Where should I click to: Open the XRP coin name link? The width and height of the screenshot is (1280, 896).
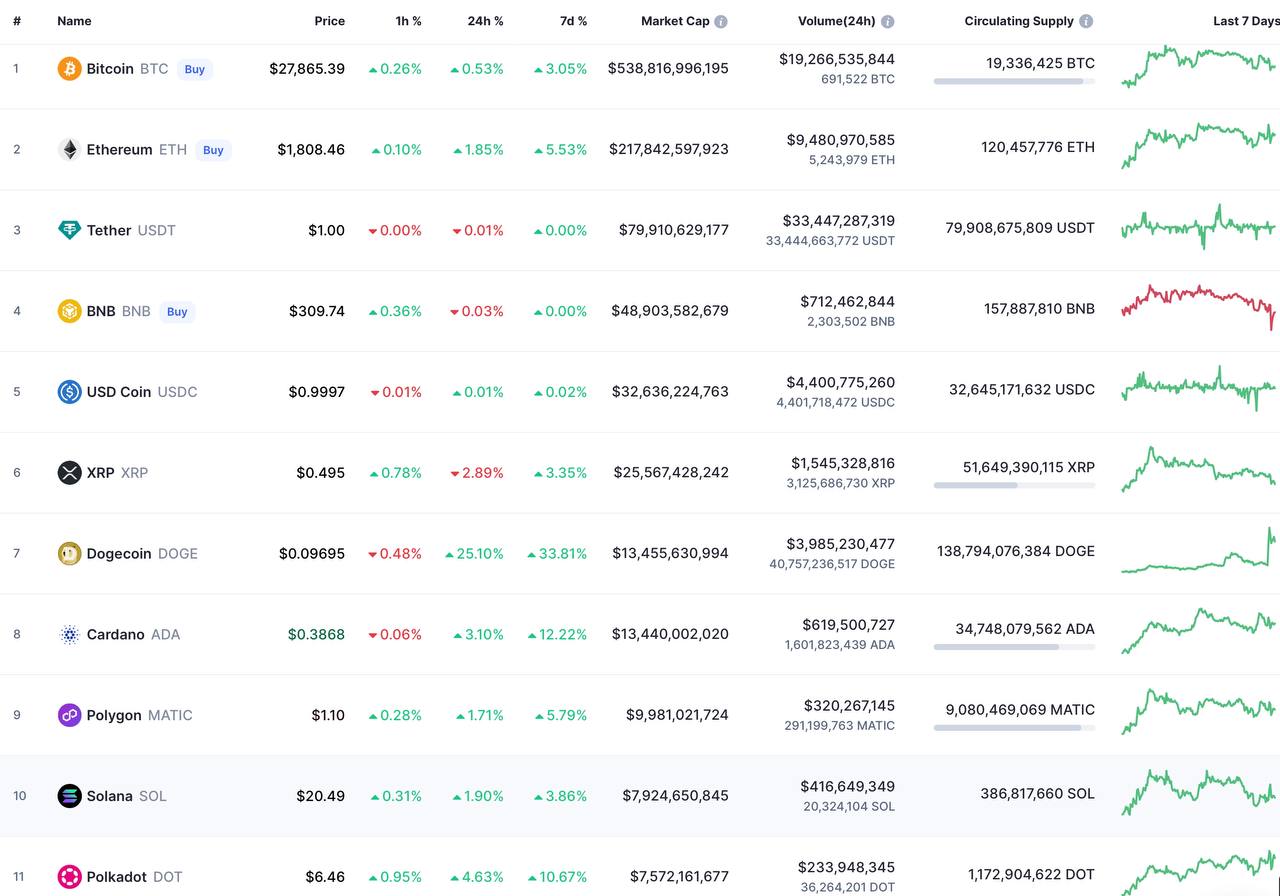pyautogui.click(x=101, y=473)
